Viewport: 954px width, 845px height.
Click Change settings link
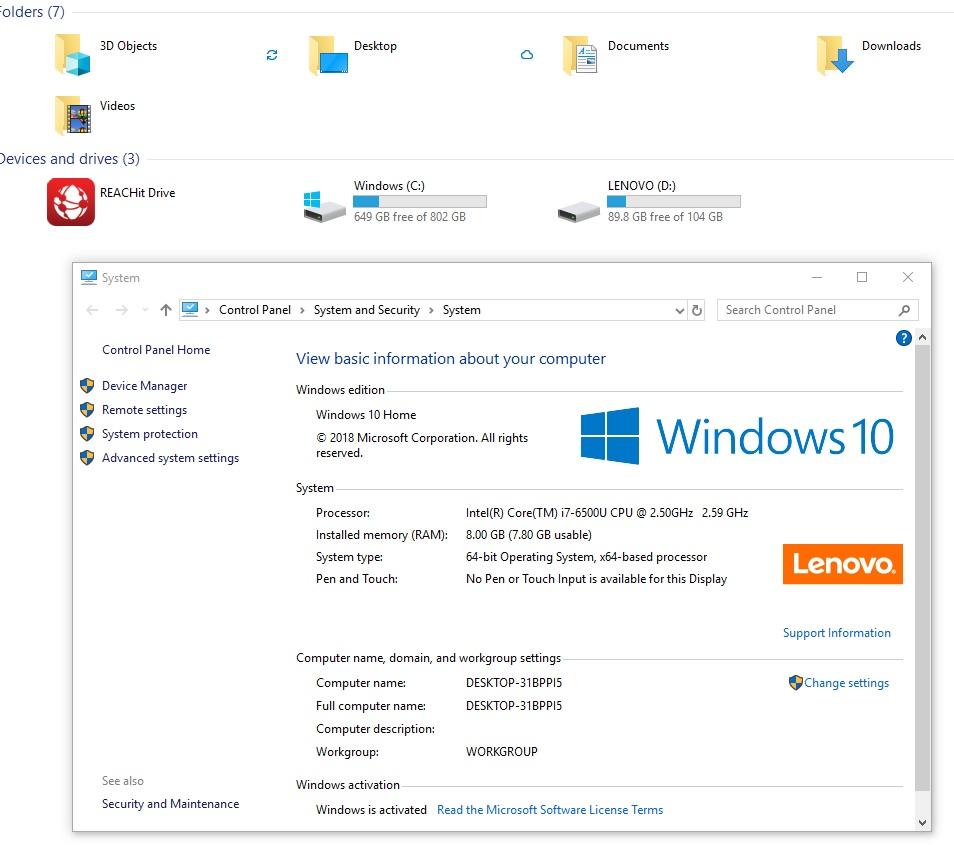[x=846, y=683]
